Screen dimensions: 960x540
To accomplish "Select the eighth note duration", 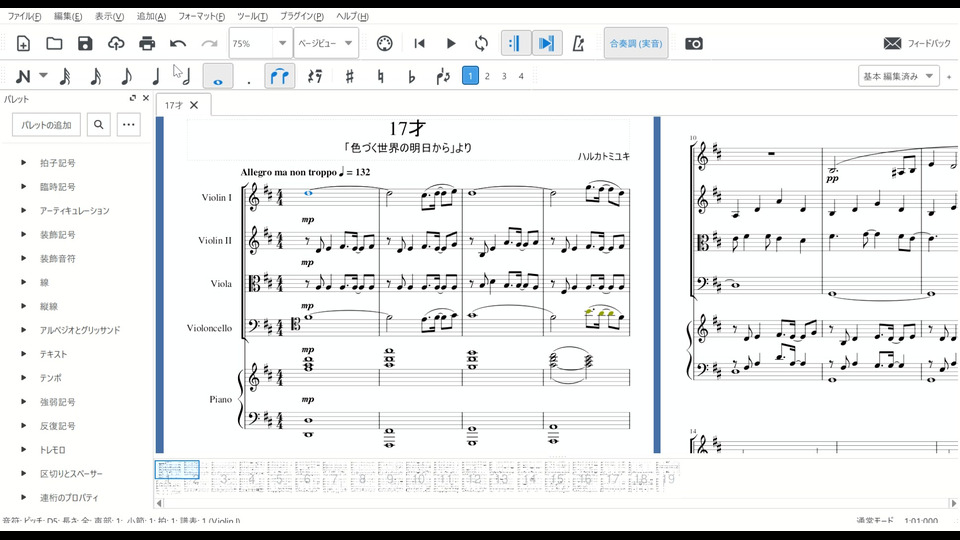I will tap(126, 77).
